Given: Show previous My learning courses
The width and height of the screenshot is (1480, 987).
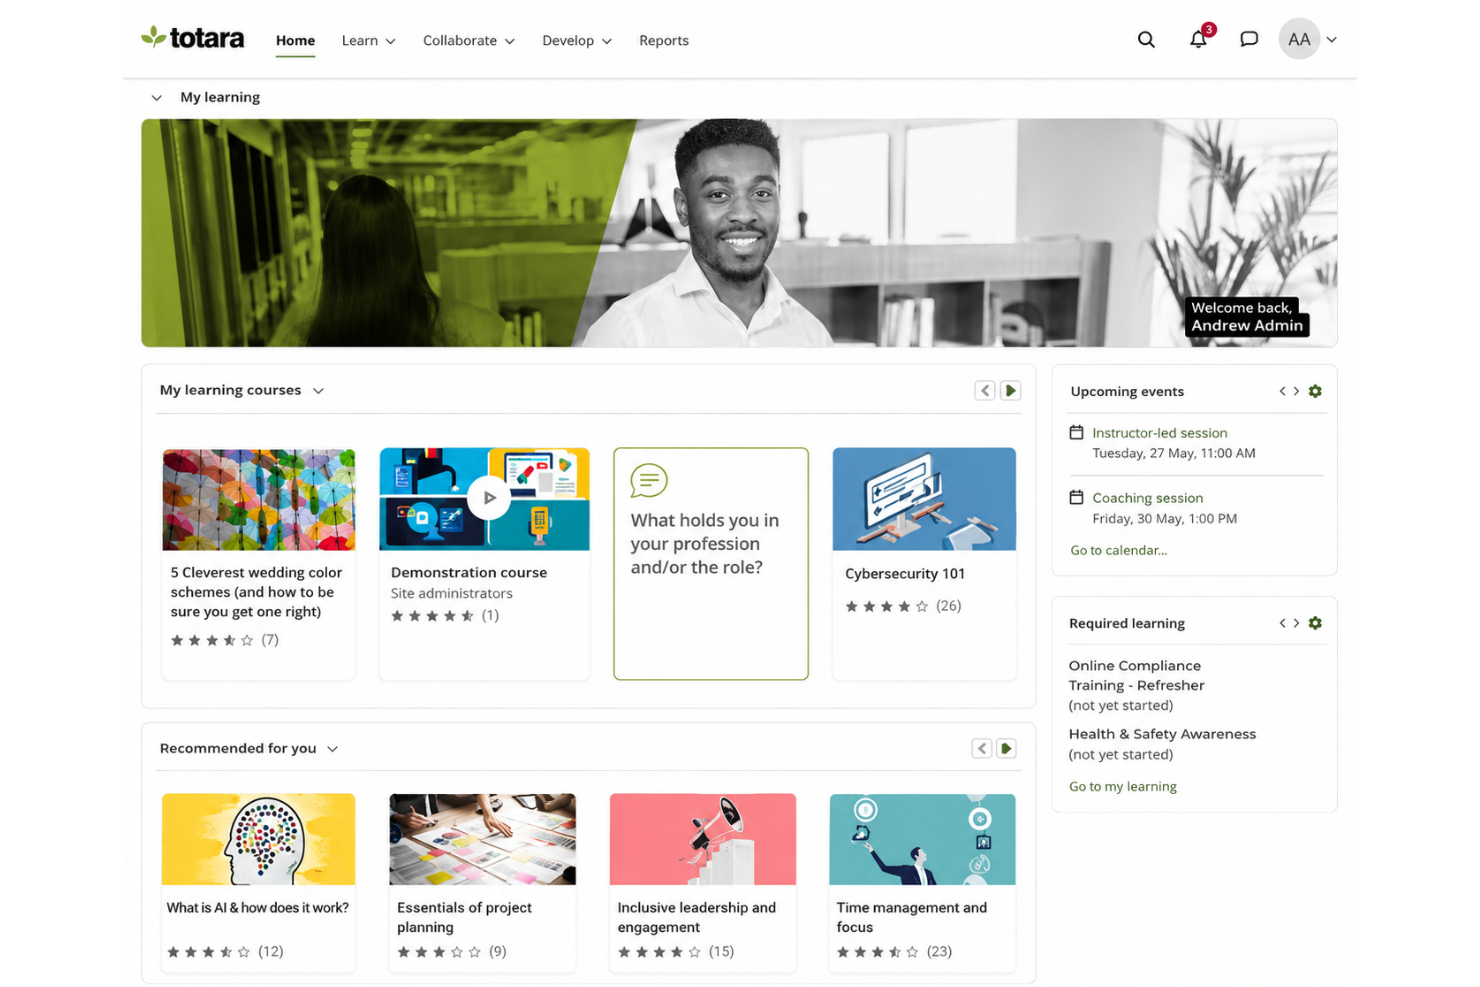Looking at the screenshot, I should tap(985, 390).
